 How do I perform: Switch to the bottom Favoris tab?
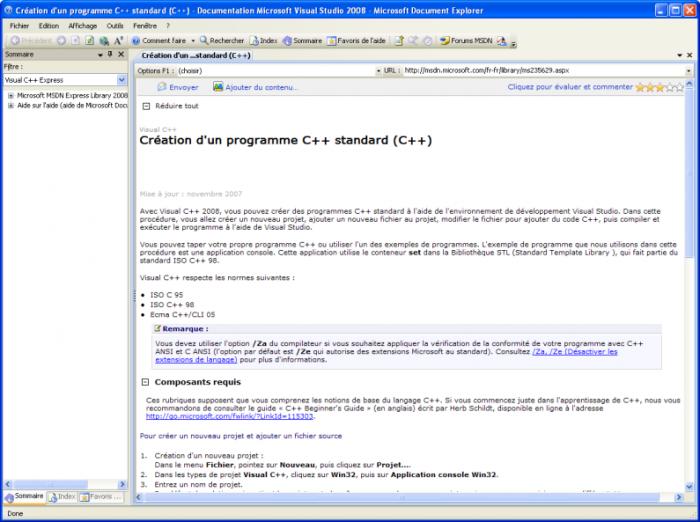(101, 497)
